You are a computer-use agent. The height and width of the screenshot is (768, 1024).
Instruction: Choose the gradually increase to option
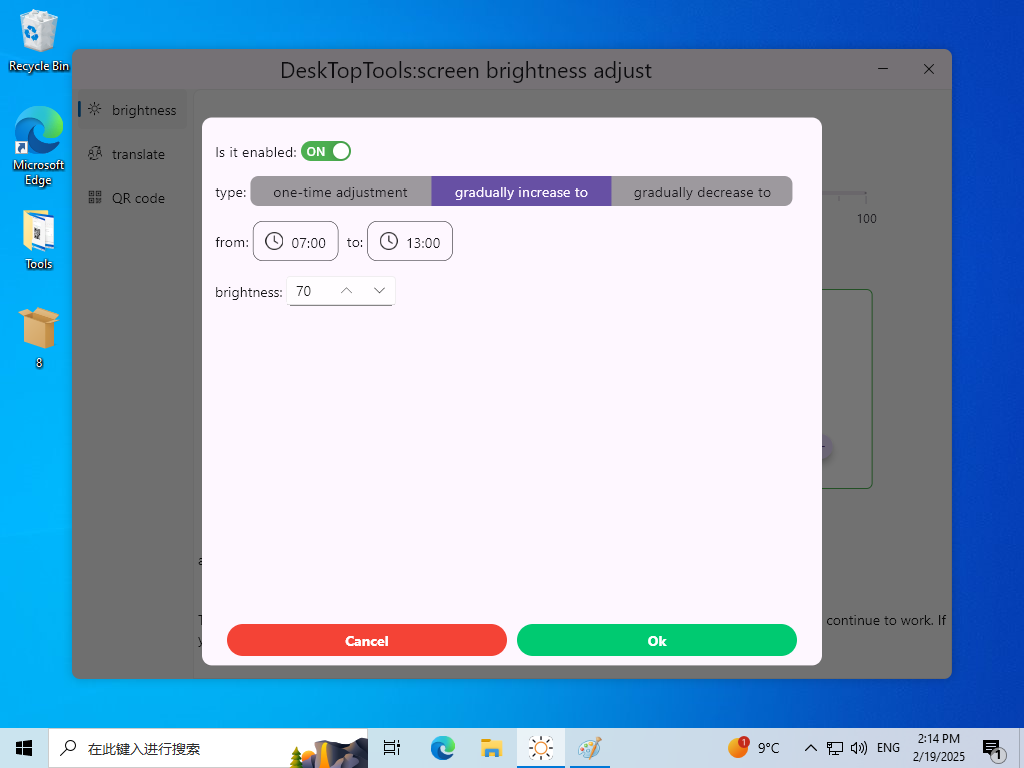[x=521, y=192]
